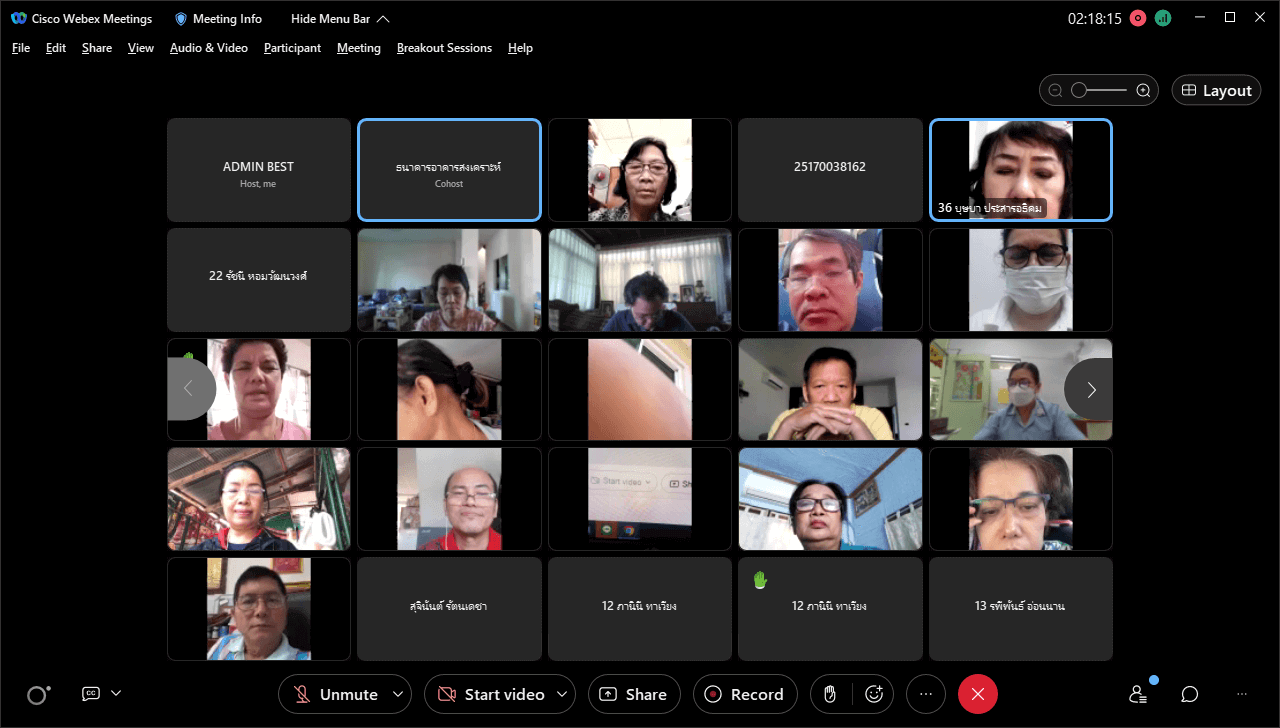
Task: Open More options ellipsis in control bar
Action: [925, 694]
